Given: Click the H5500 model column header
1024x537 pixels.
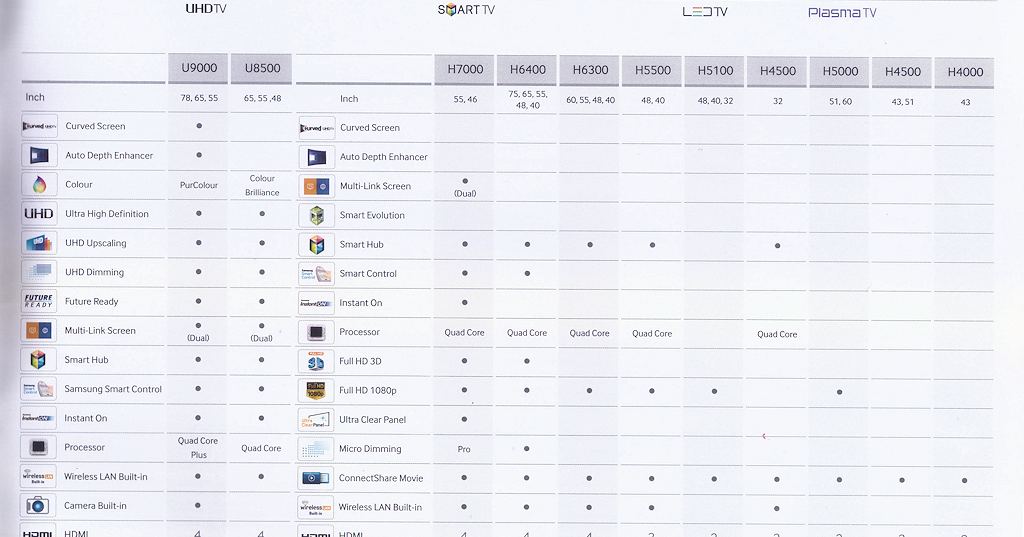Looking at the screenshot, I should point(652,71).
